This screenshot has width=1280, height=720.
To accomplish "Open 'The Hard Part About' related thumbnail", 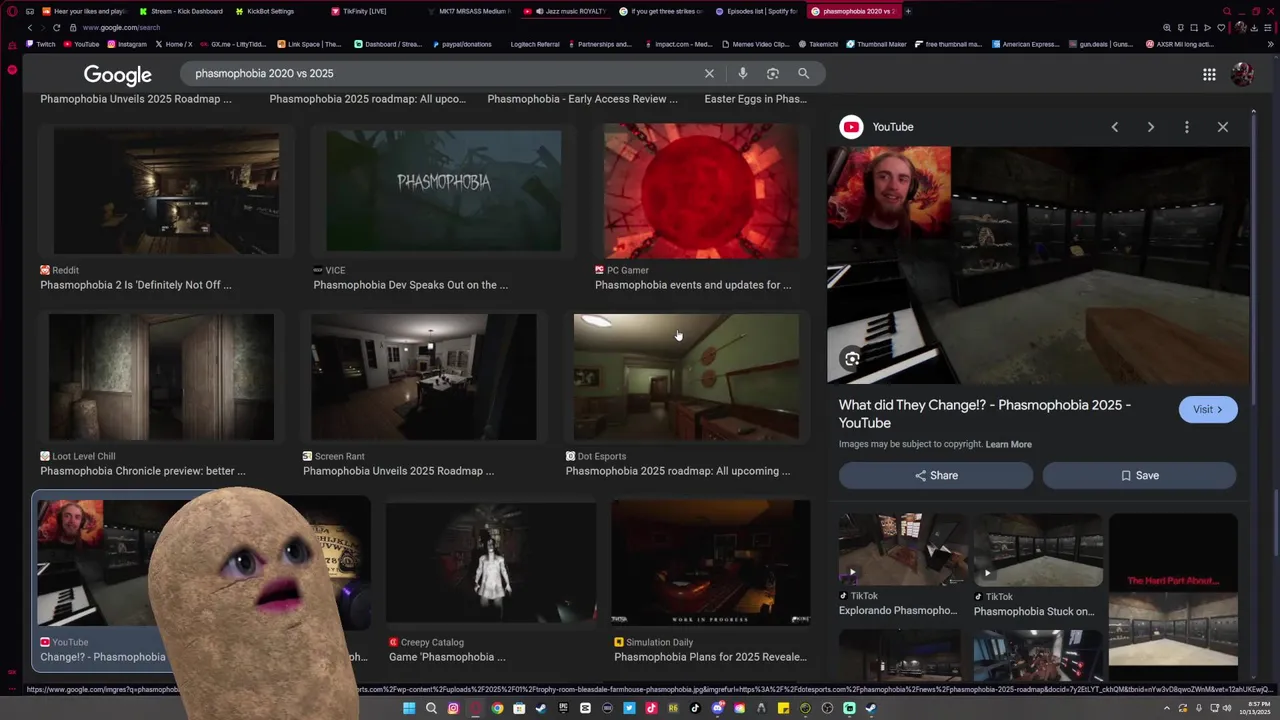I will pos(1173,590).
